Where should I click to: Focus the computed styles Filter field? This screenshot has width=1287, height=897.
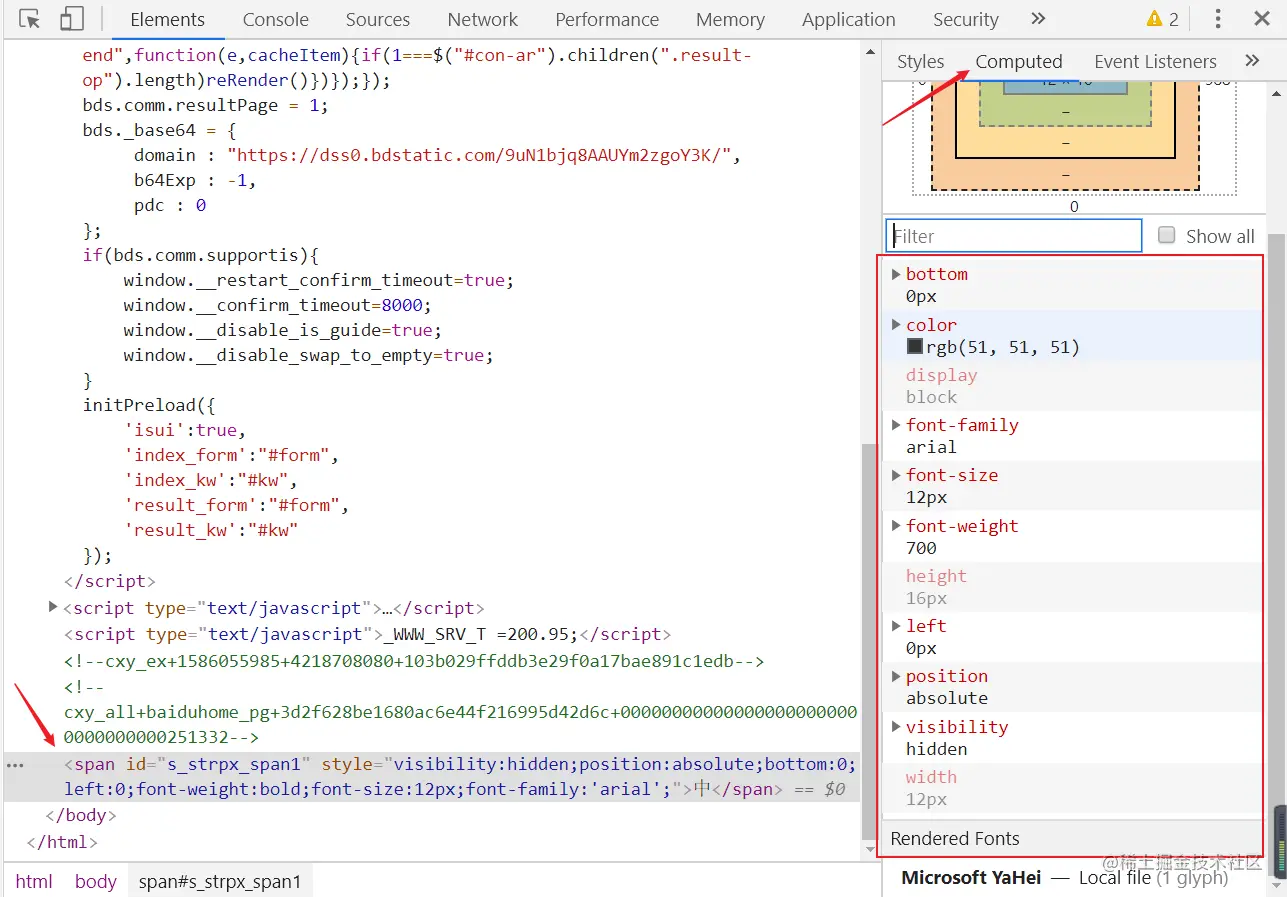point(1014,236)
